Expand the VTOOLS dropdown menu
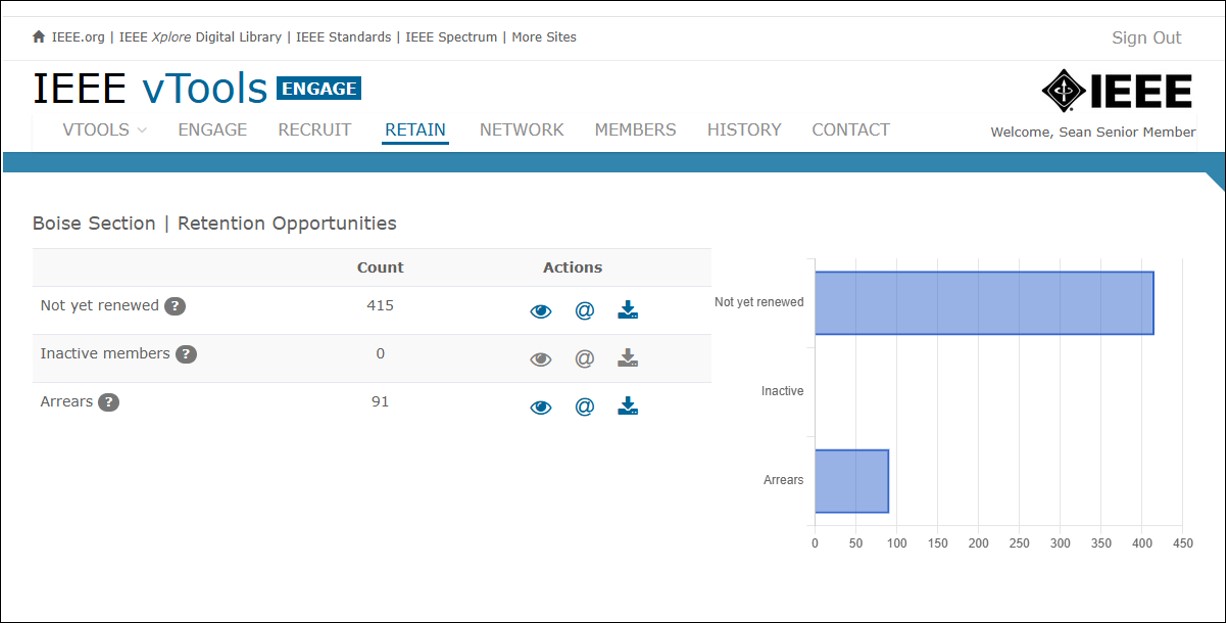The image size is (1226, 623). pyautogui.click(x=105, y=130)
